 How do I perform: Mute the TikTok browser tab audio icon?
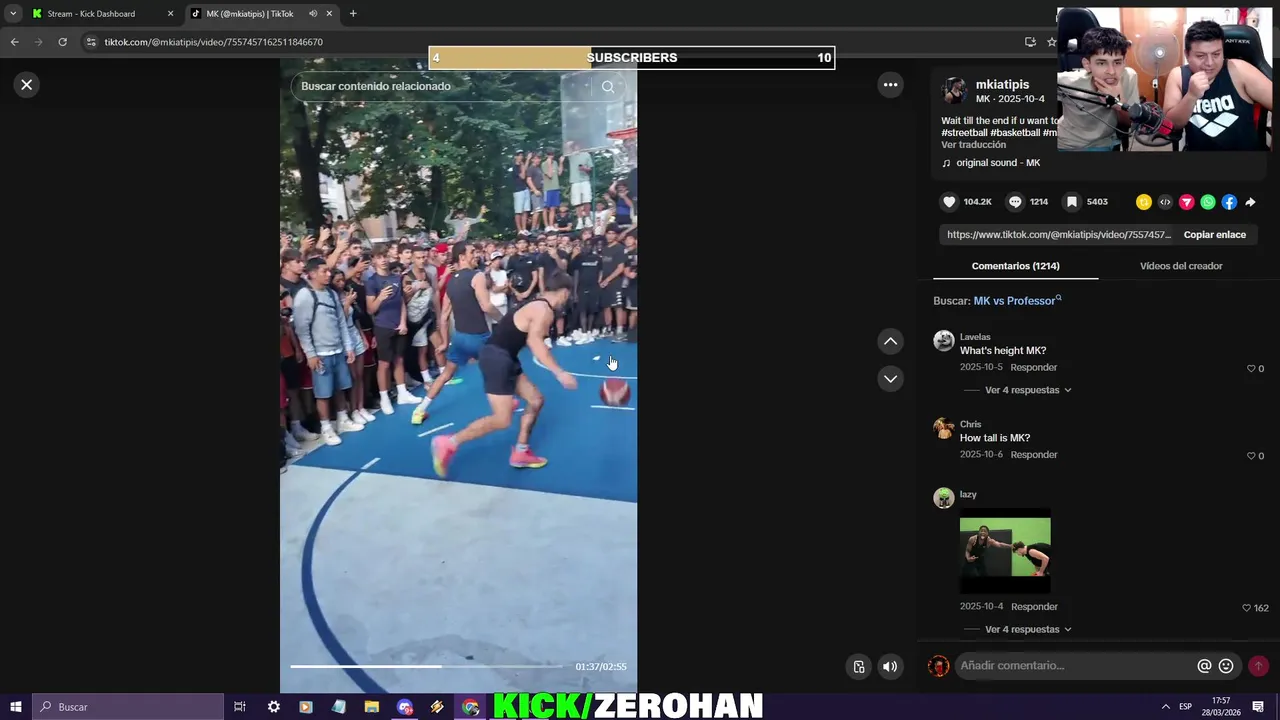pyautogui.click(x=313, y=14)
